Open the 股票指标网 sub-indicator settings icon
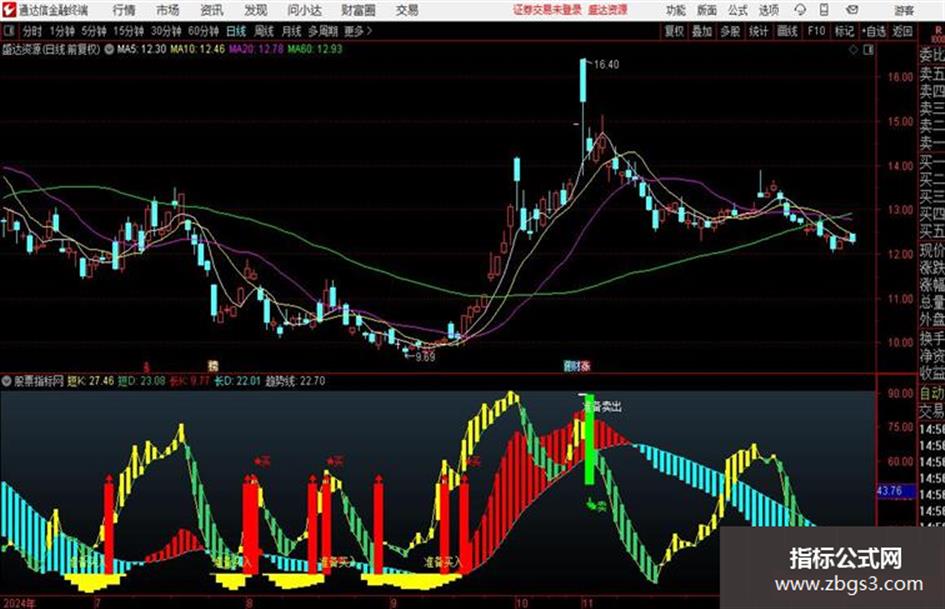945x609 pixels. (7, 381)
